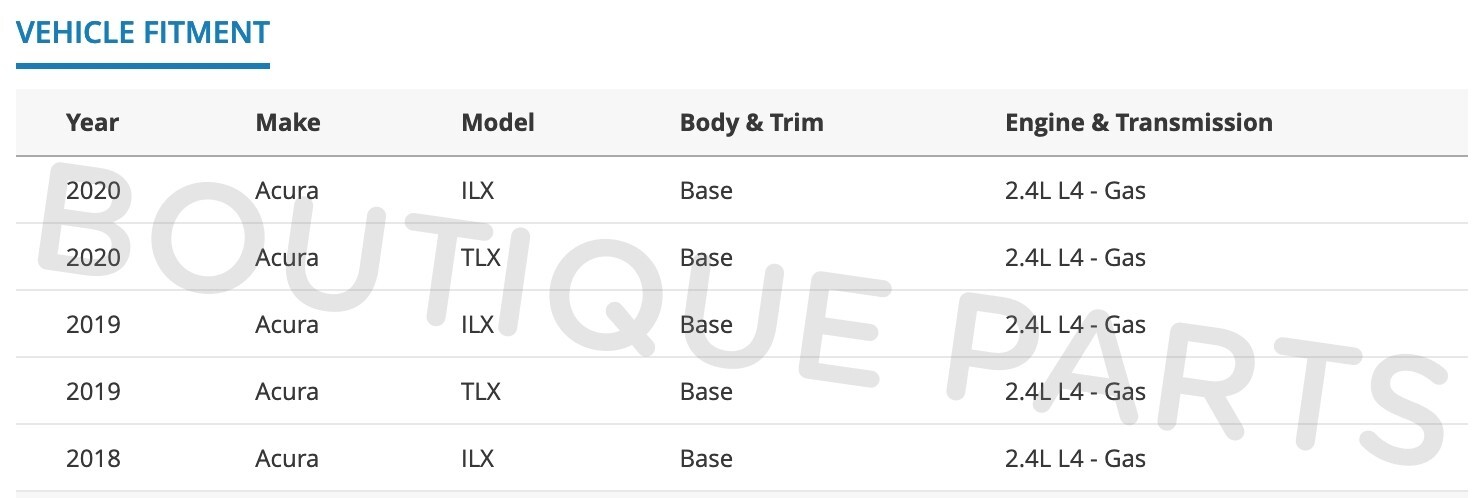
Task: Click the Base trim cell for the 2019 TLX
Action: click(706, 391)
